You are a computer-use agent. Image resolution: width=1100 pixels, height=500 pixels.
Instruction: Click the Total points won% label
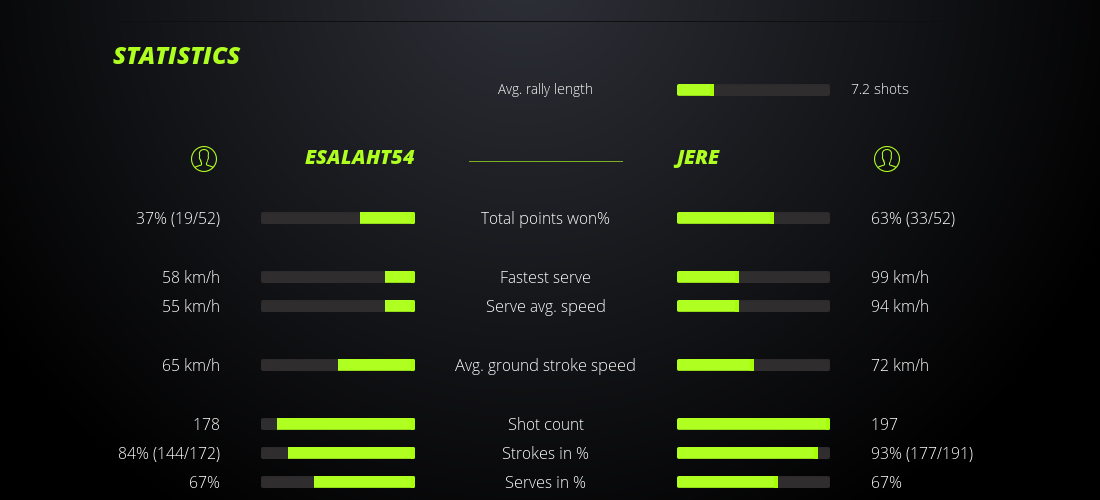click(x=545, y=218)
